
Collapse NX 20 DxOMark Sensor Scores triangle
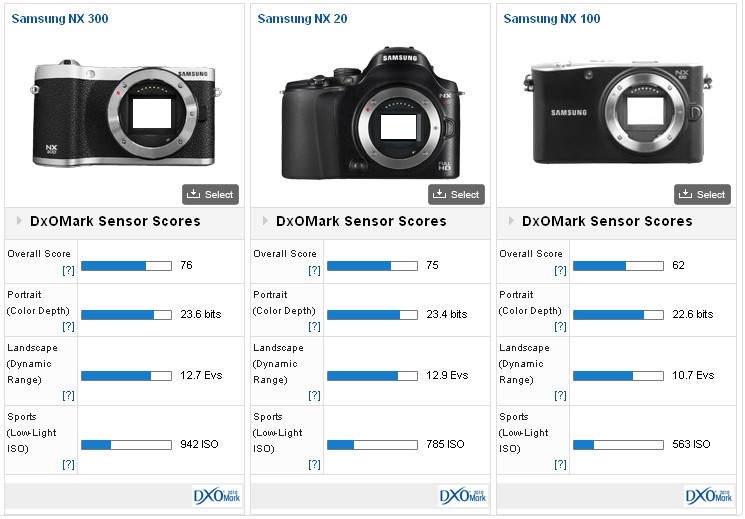(x=265, y=221)
